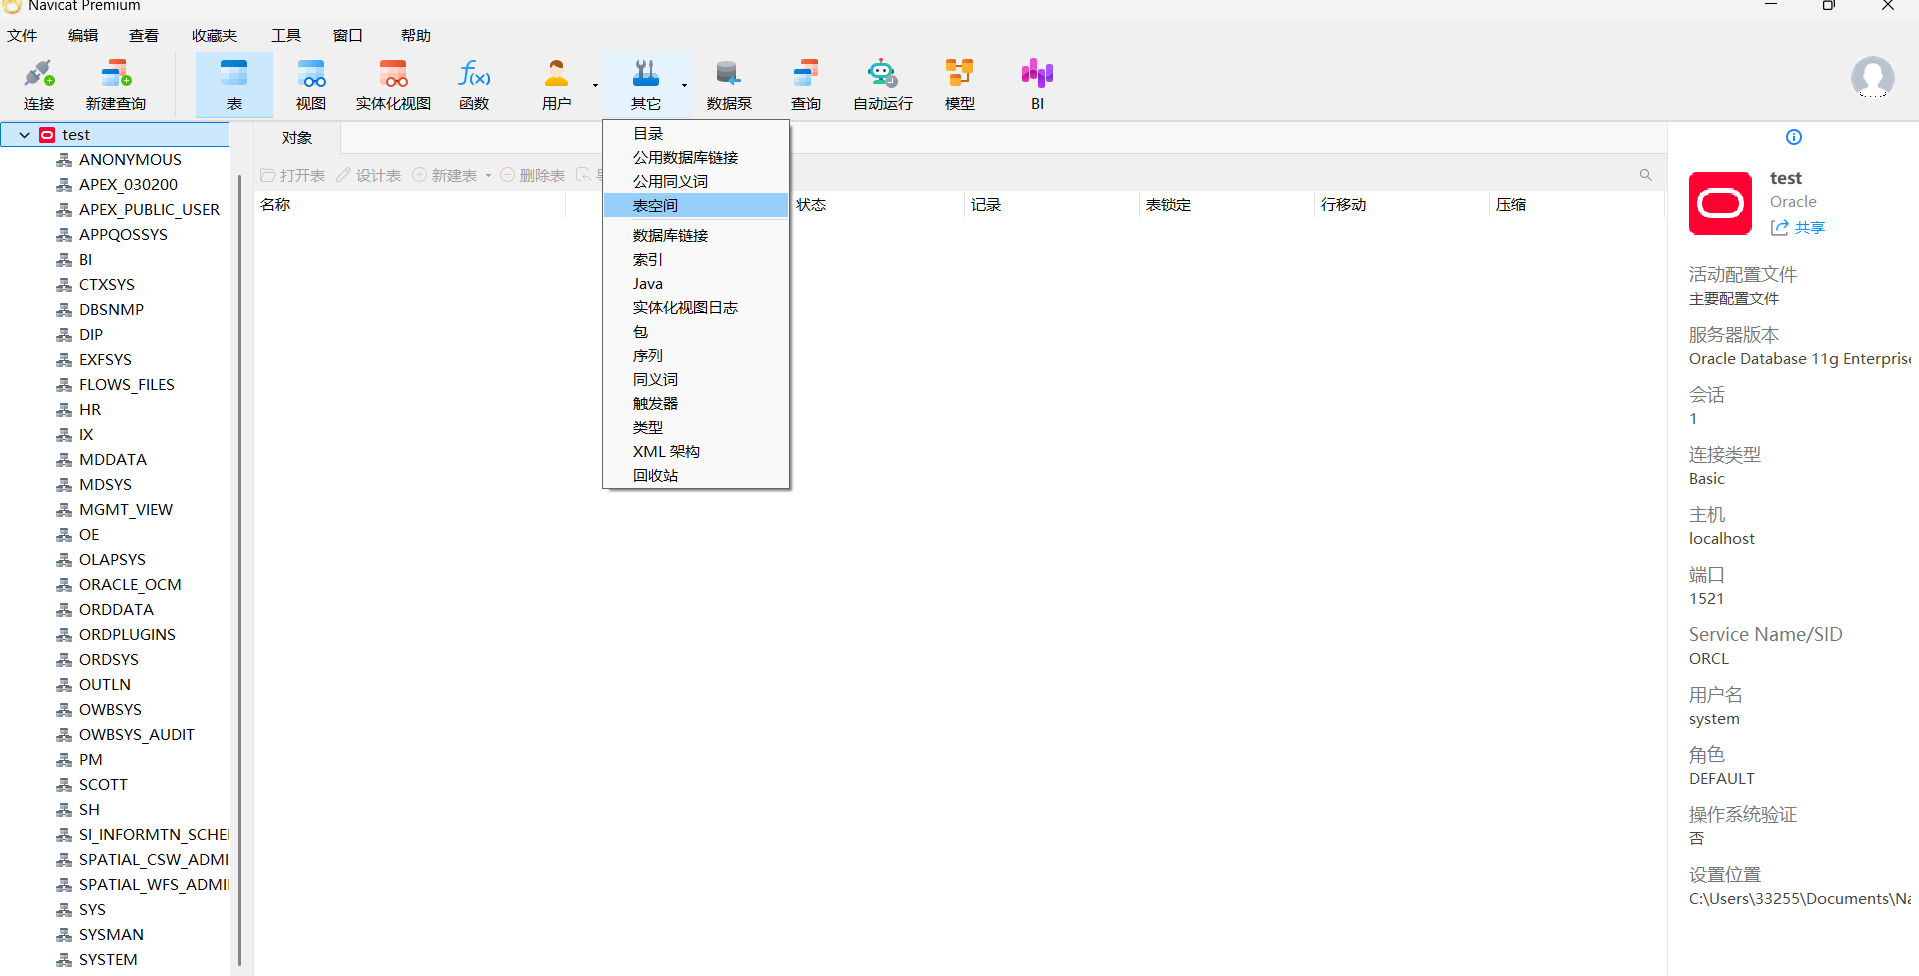This screenshot has width=1919, height=976.
Task: Sort by Name (名称) column header
Action: 410,205
